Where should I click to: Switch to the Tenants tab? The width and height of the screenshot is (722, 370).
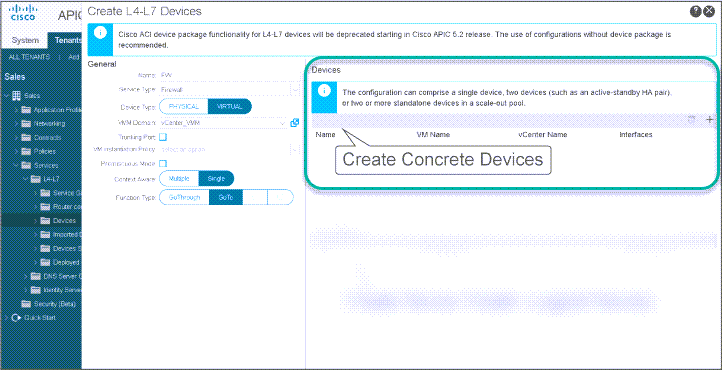[x=65, y=40]
